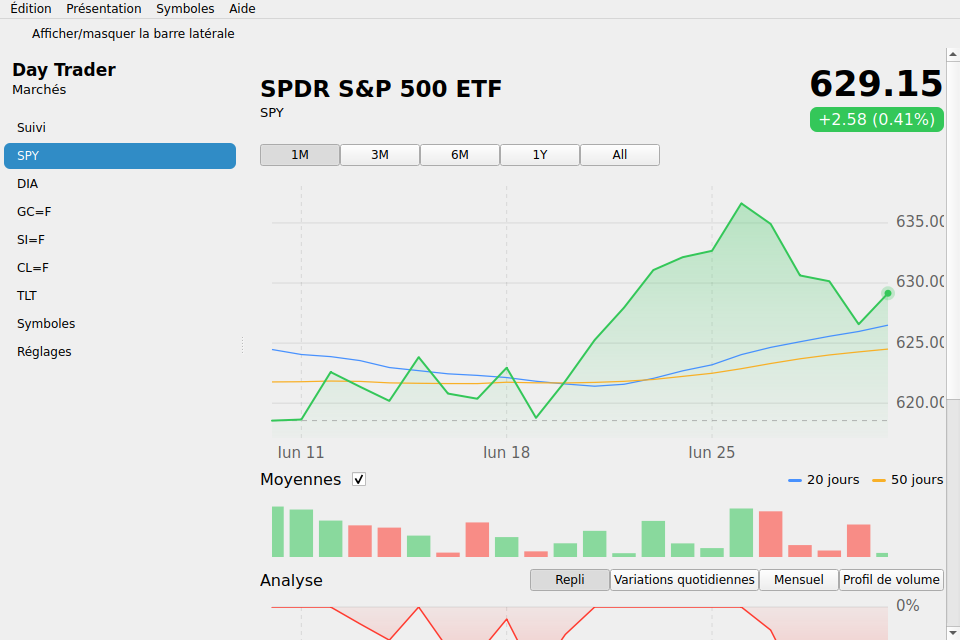
Task: Open the Aide menu
Action: pos(242,9)
